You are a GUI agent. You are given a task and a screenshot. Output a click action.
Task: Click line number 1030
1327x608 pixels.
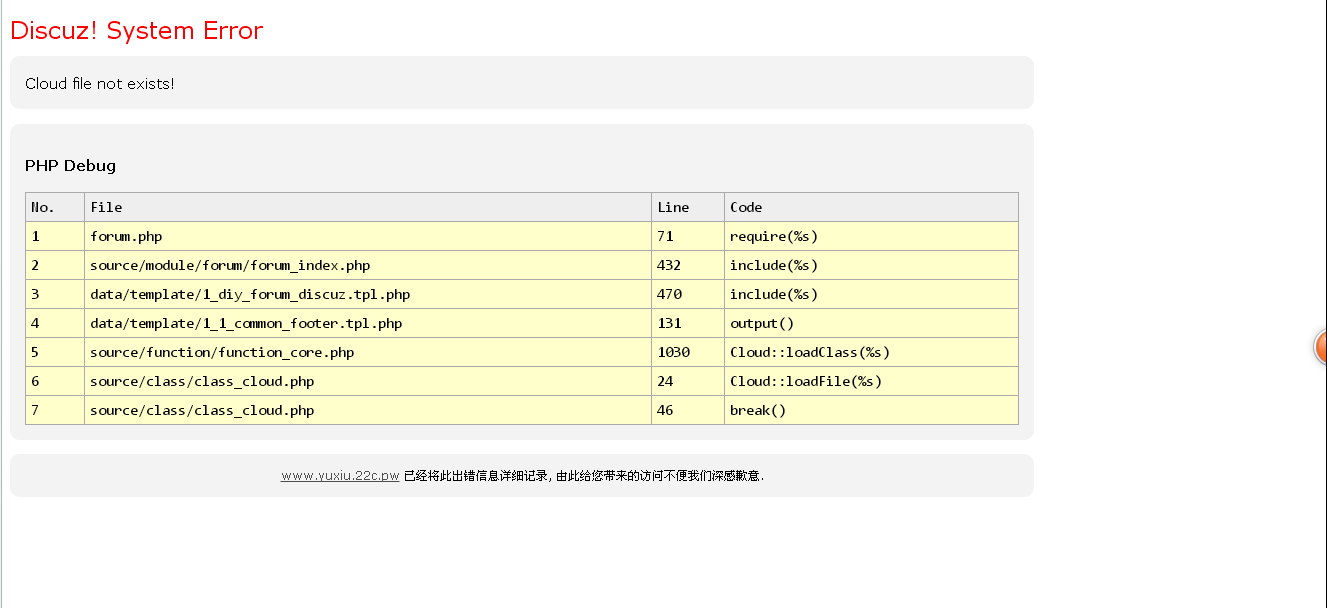point(688,352)
